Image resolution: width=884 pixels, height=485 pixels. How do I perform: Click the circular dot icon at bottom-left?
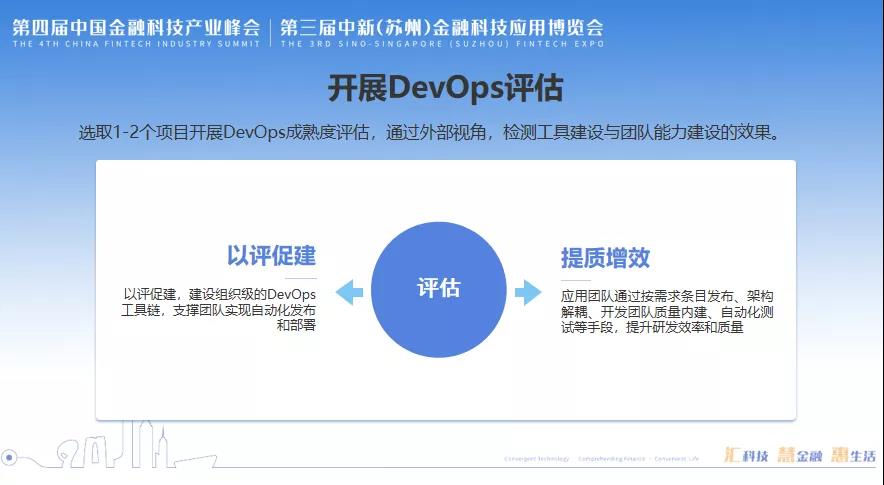(9, 457)
